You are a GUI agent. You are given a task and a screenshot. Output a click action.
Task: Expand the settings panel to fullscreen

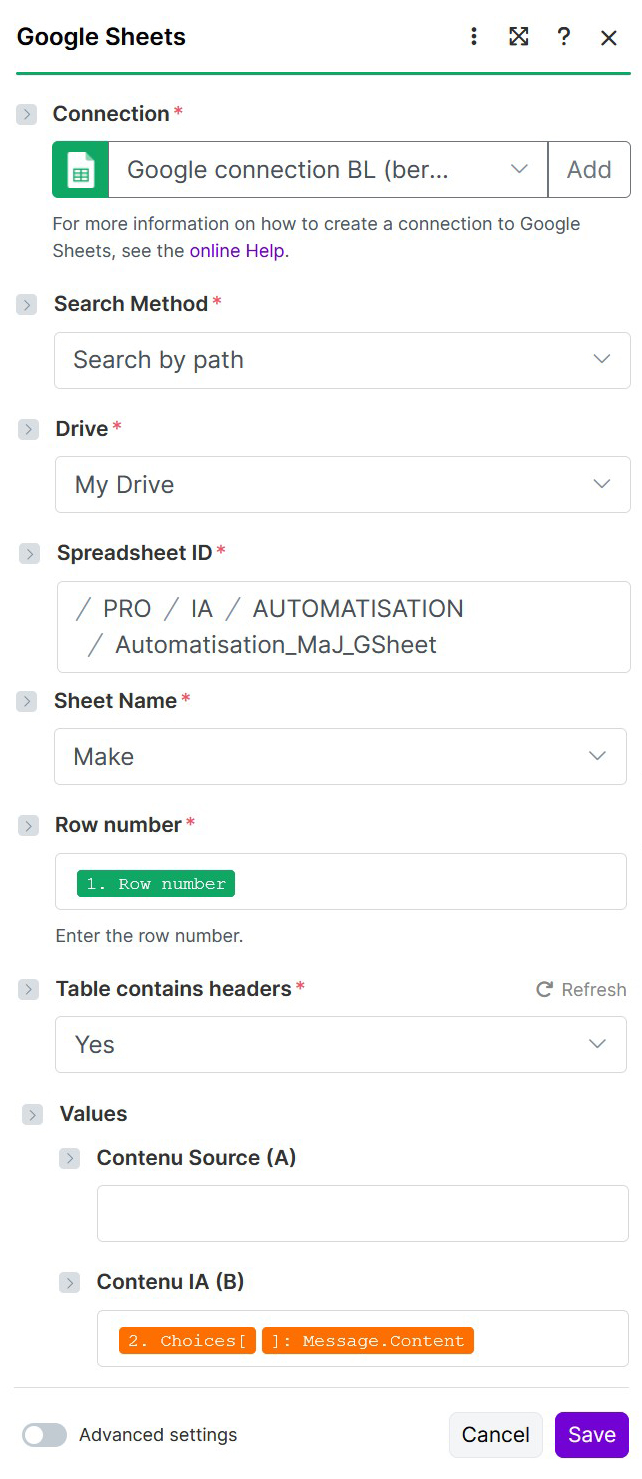(518, 37)
